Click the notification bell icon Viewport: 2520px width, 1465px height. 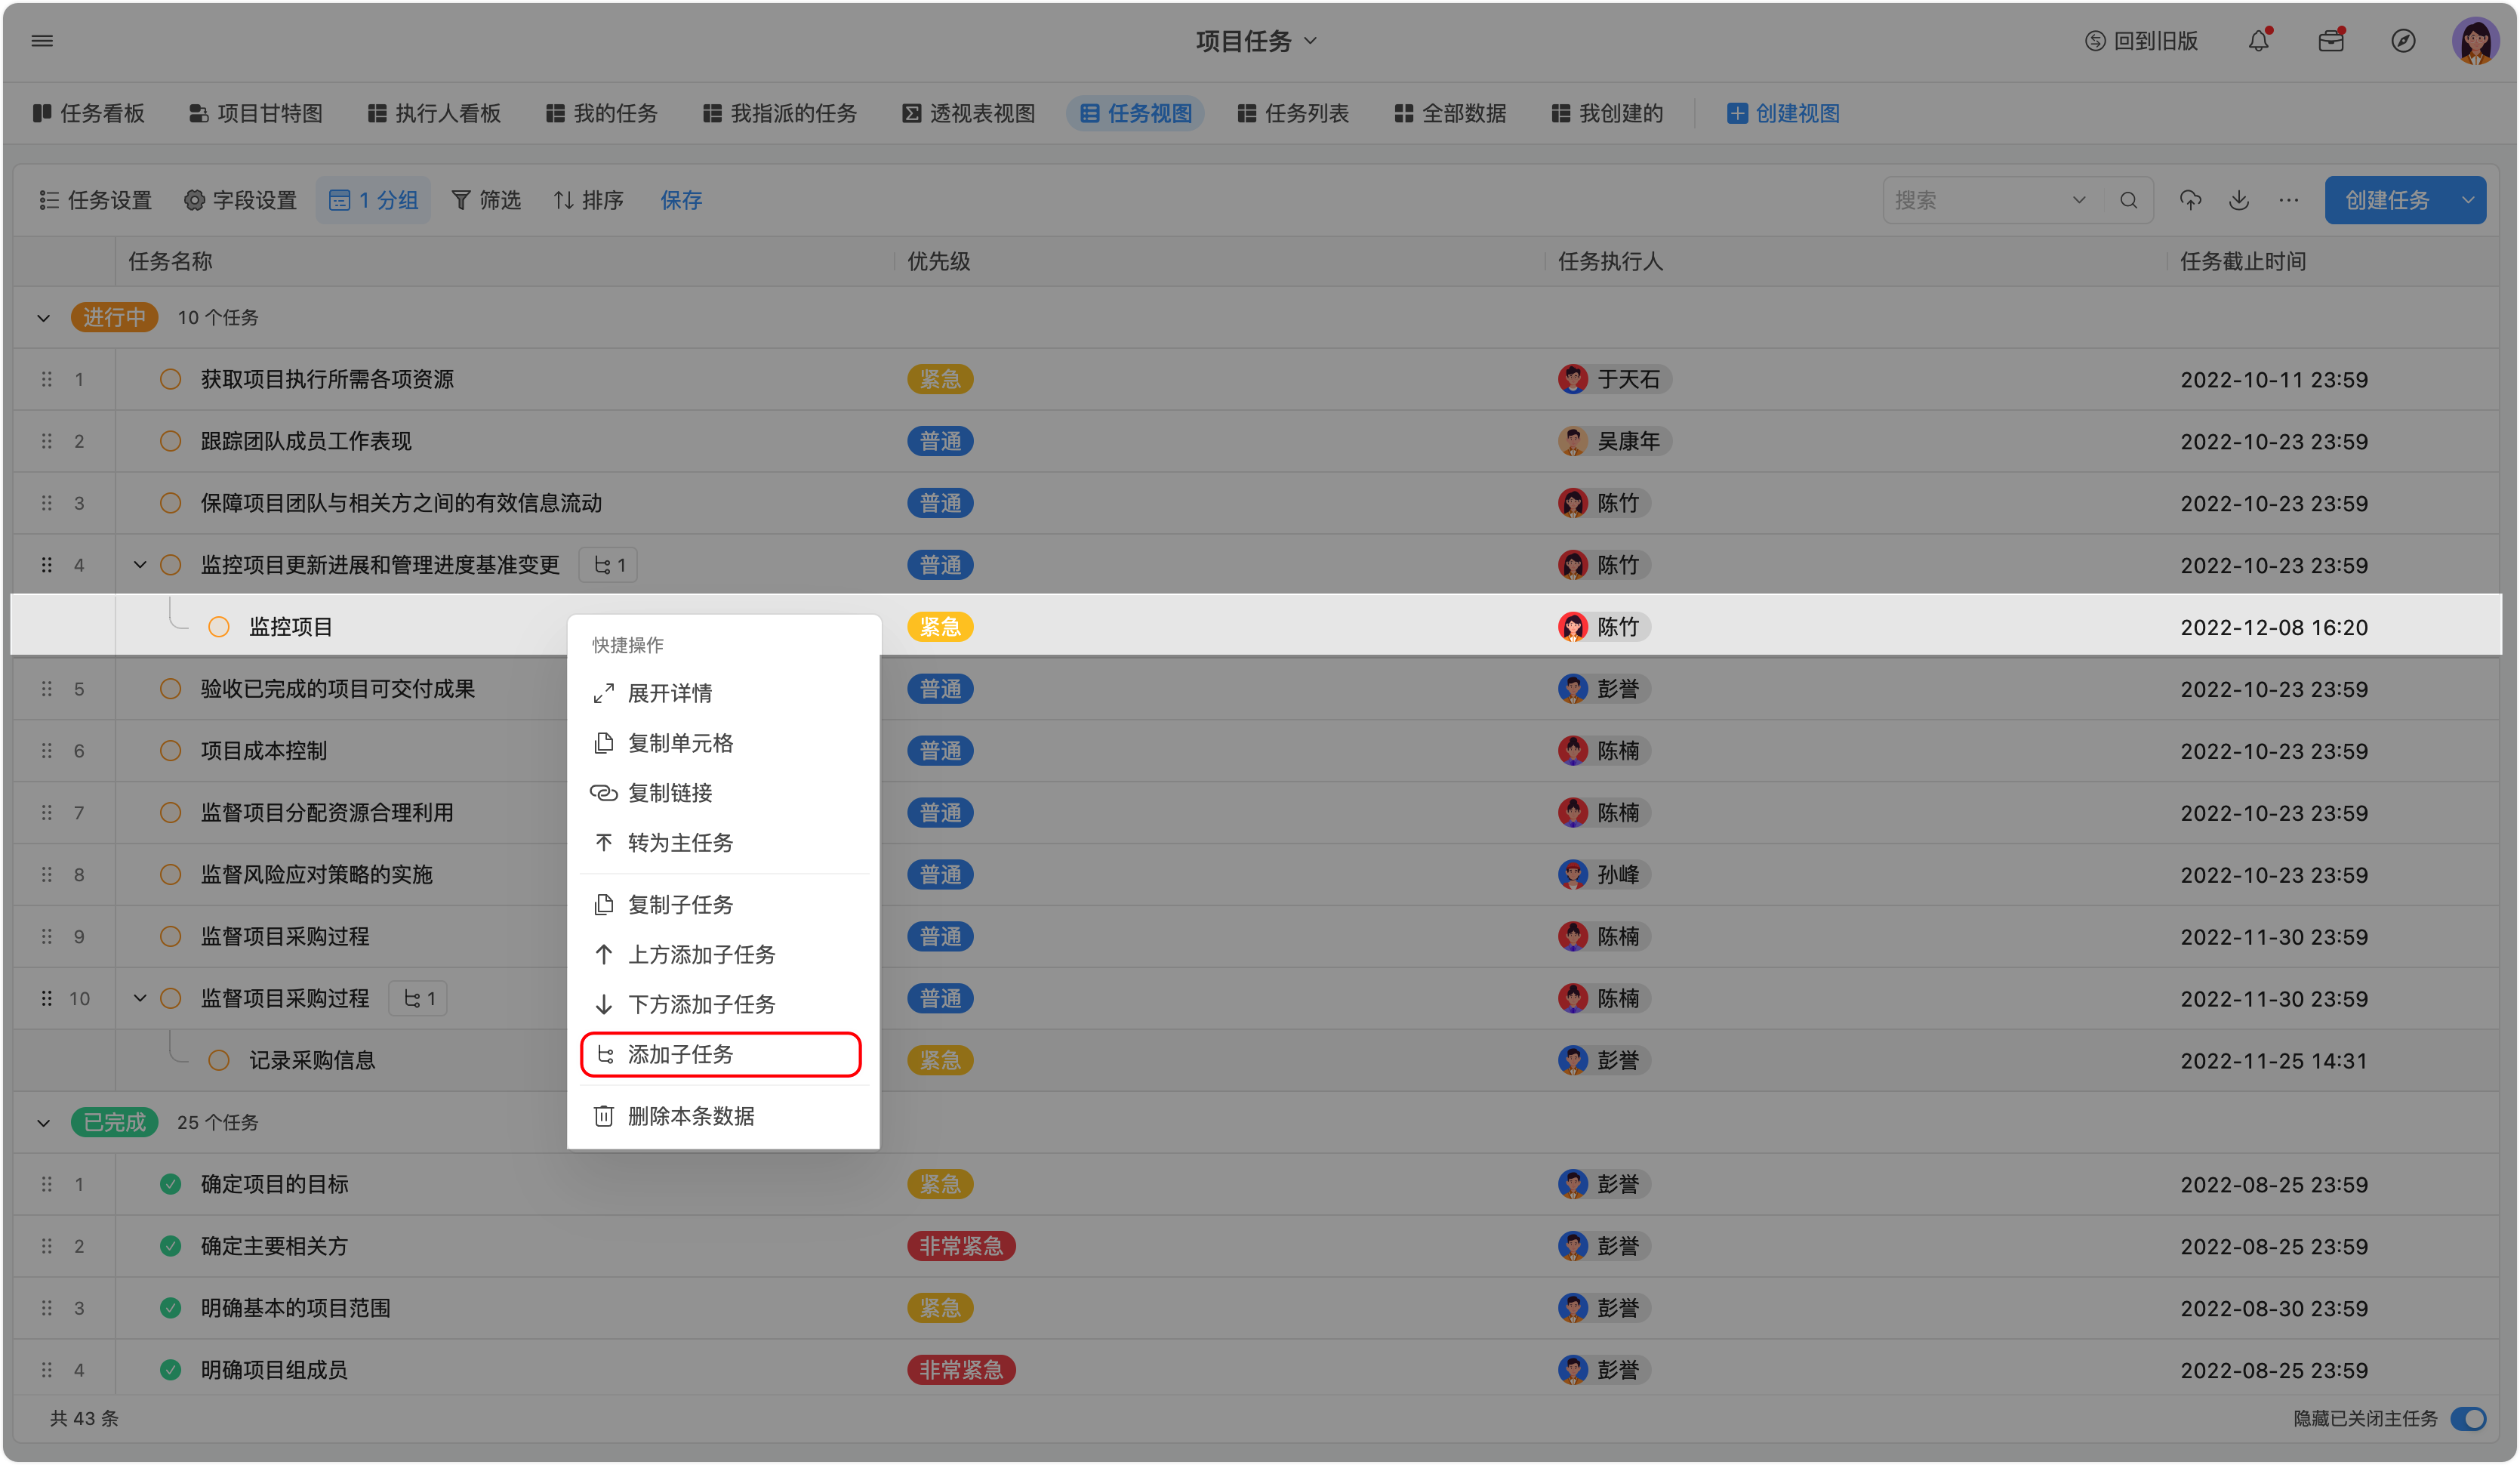click(x=2258, y=41)
